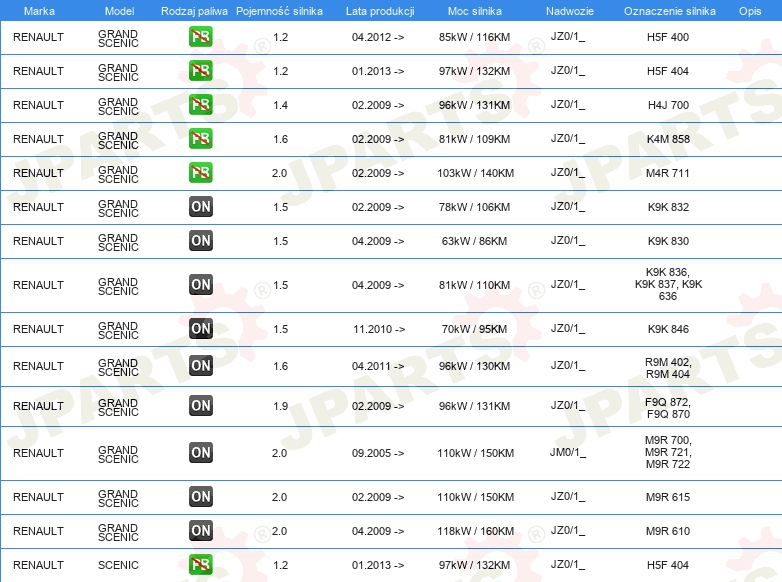Click diesel ON icon in M9R 615 row

[x=200, y=497]
